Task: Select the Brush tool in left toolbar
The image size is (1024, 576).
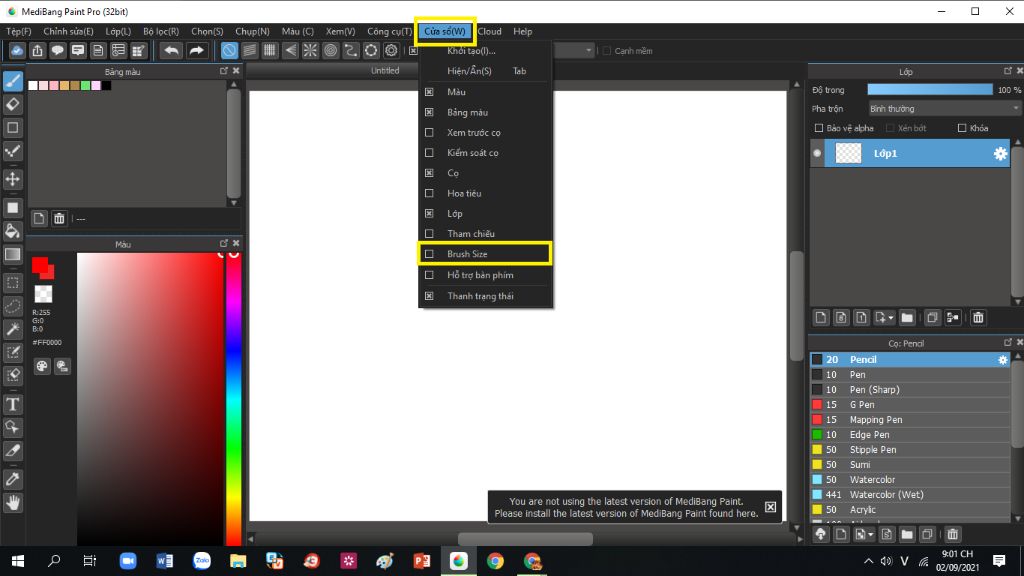Action: (x=13, y=81)
